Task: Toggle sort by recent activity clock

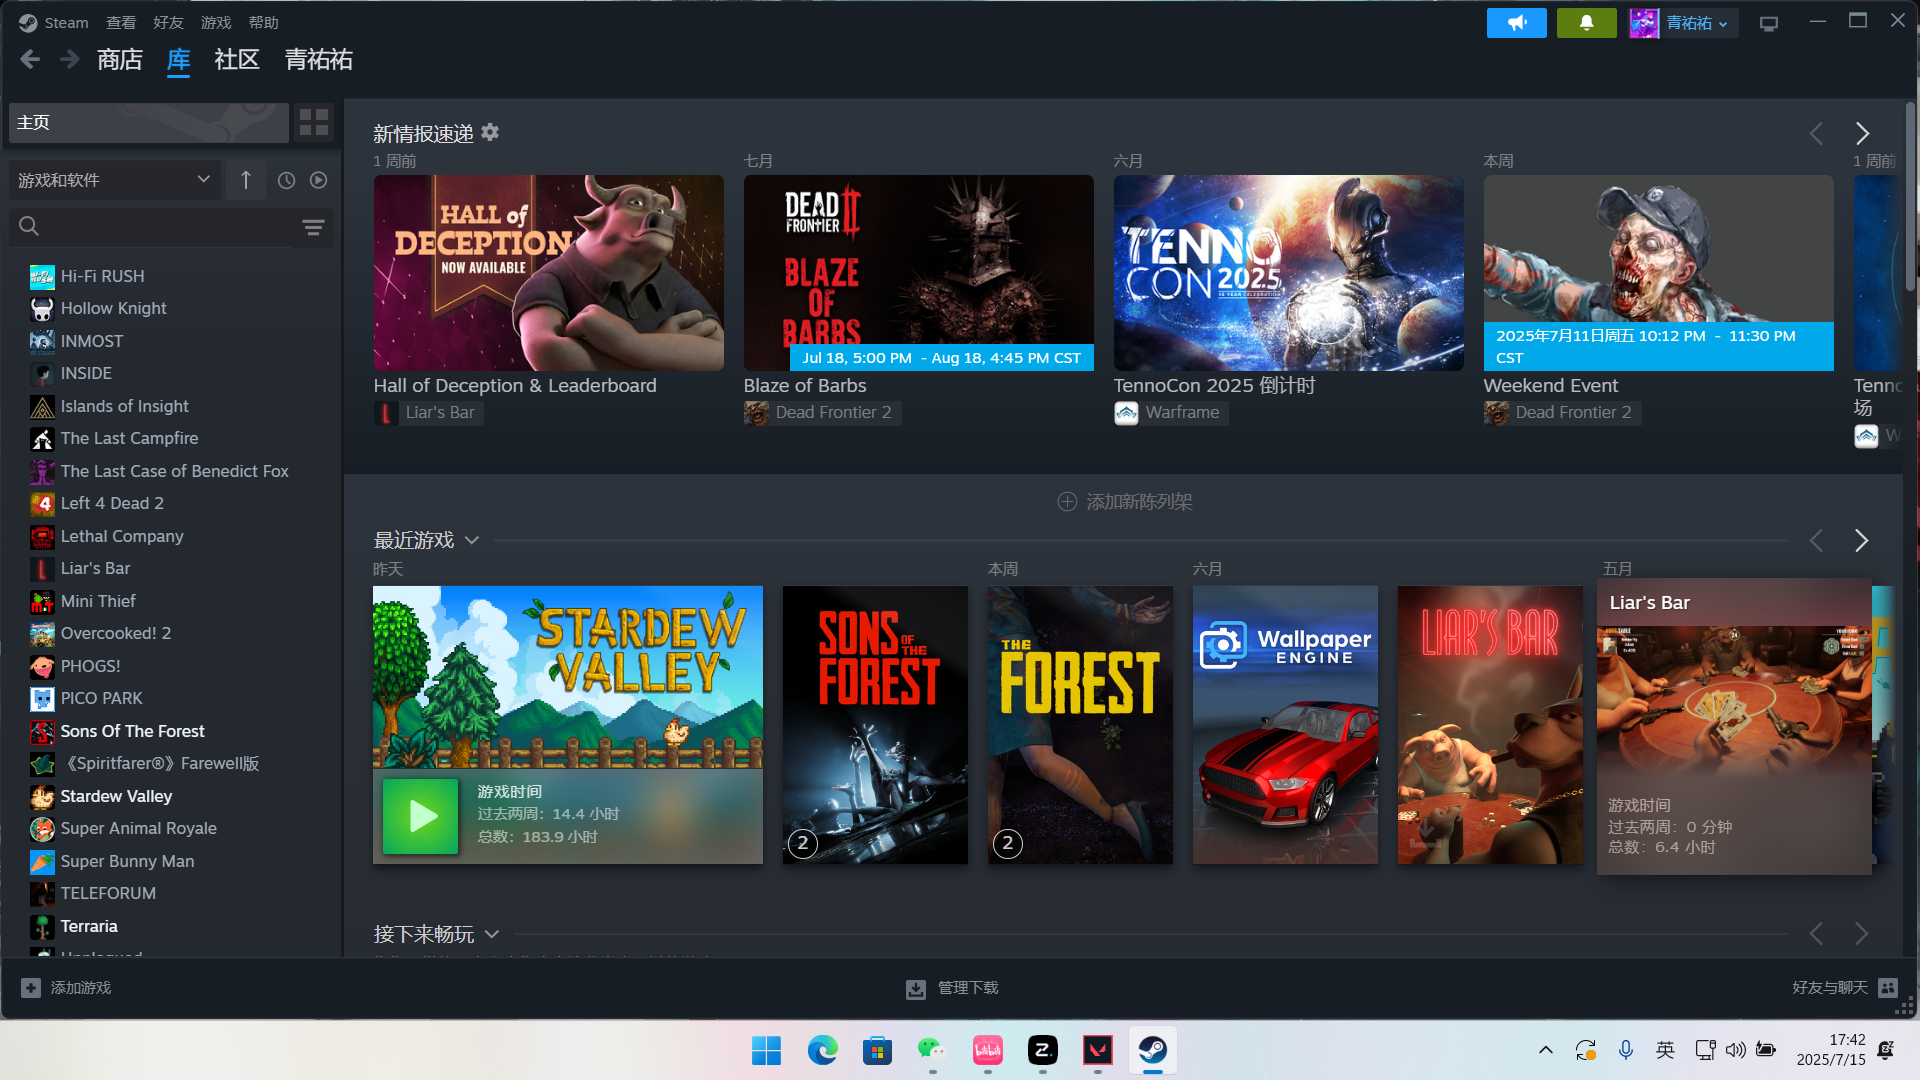Action: (x=286, y=180)
